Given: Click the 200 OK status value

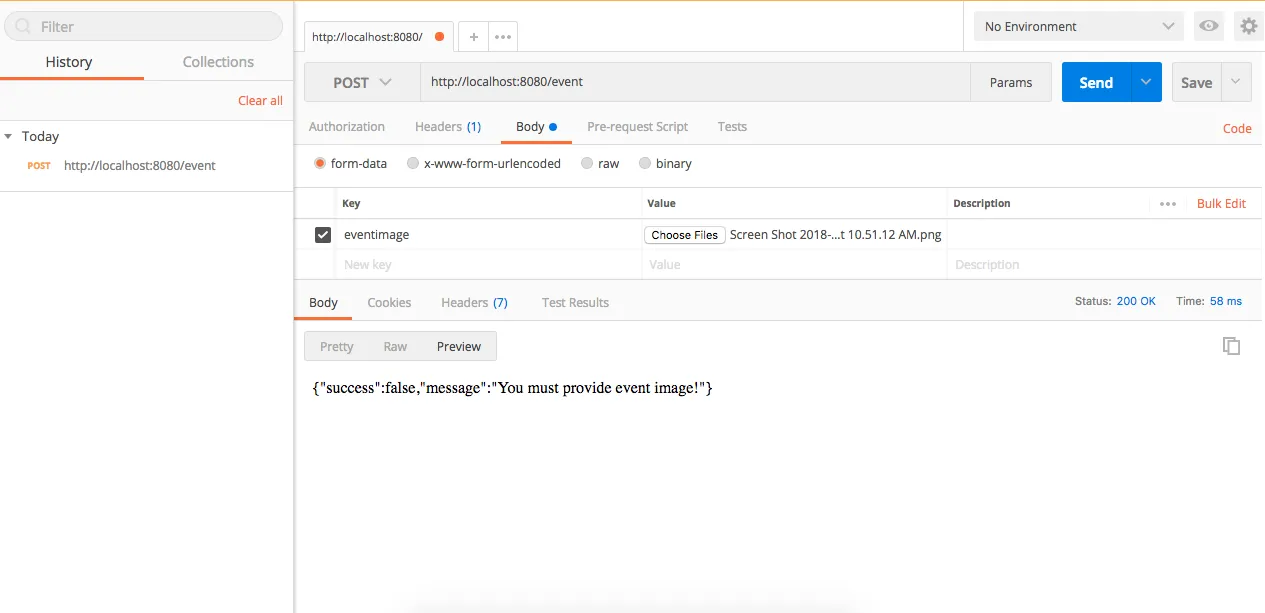Looking at the screenshot, I should (x=1136, y=301).
